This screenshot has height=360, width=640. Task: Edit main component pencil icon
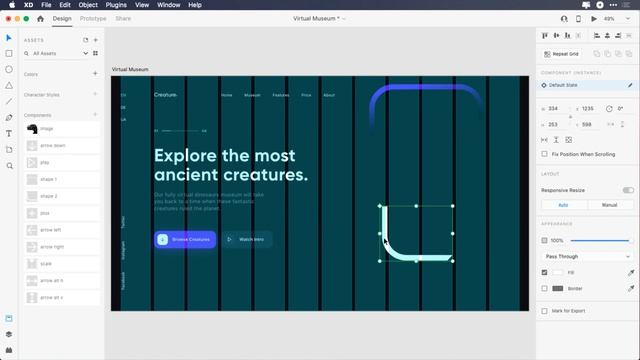tap(630, 85)
